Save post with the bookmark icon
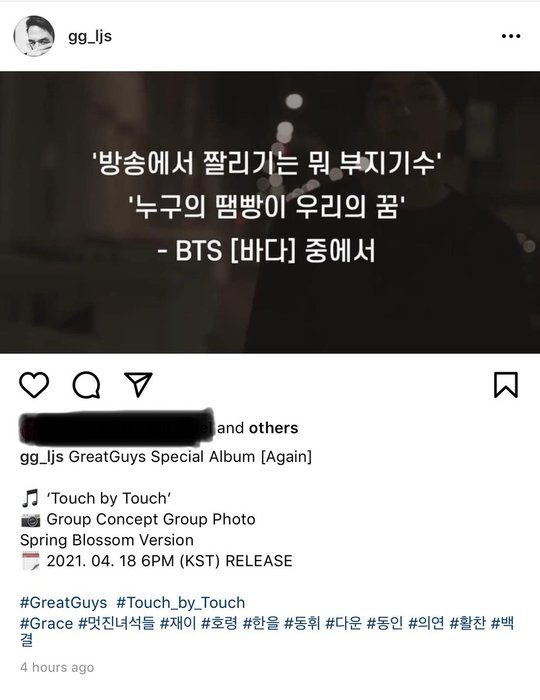Screen dimensions: 540x700 (506, 385)
